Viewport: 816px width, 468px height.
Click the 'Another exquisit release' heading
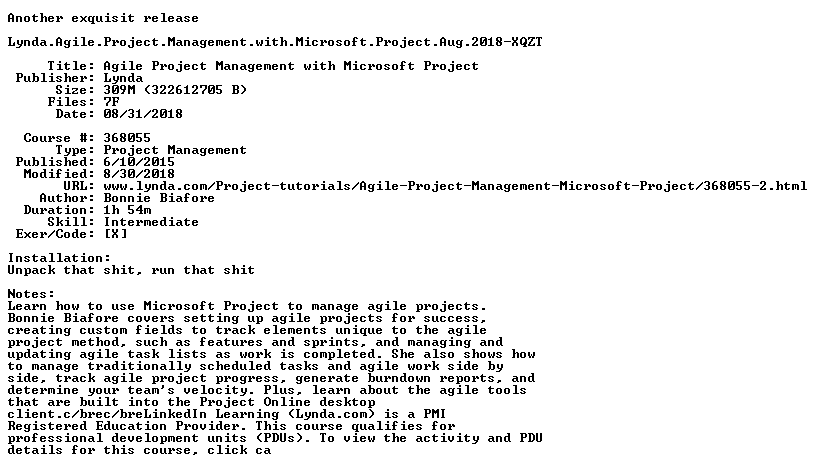(103, 18)
